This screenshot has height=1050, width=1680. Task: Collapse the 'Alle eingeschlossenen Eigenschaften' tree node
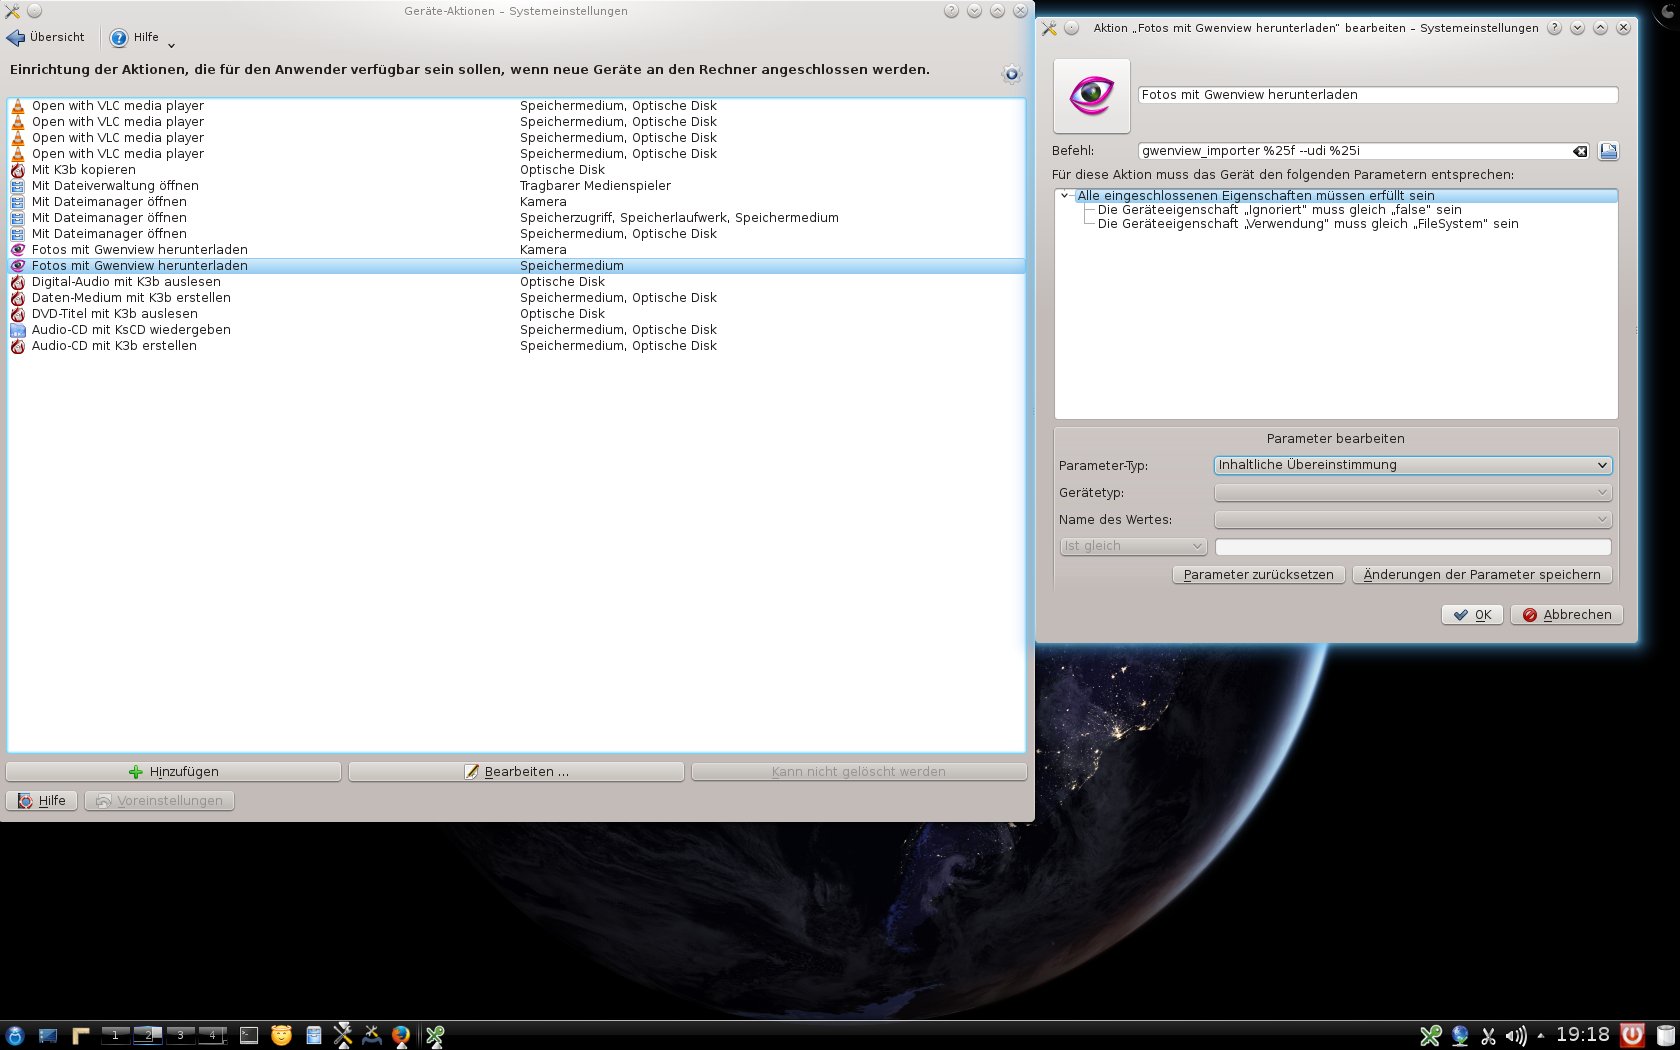pyautogui.click(x=1065, y=196)
